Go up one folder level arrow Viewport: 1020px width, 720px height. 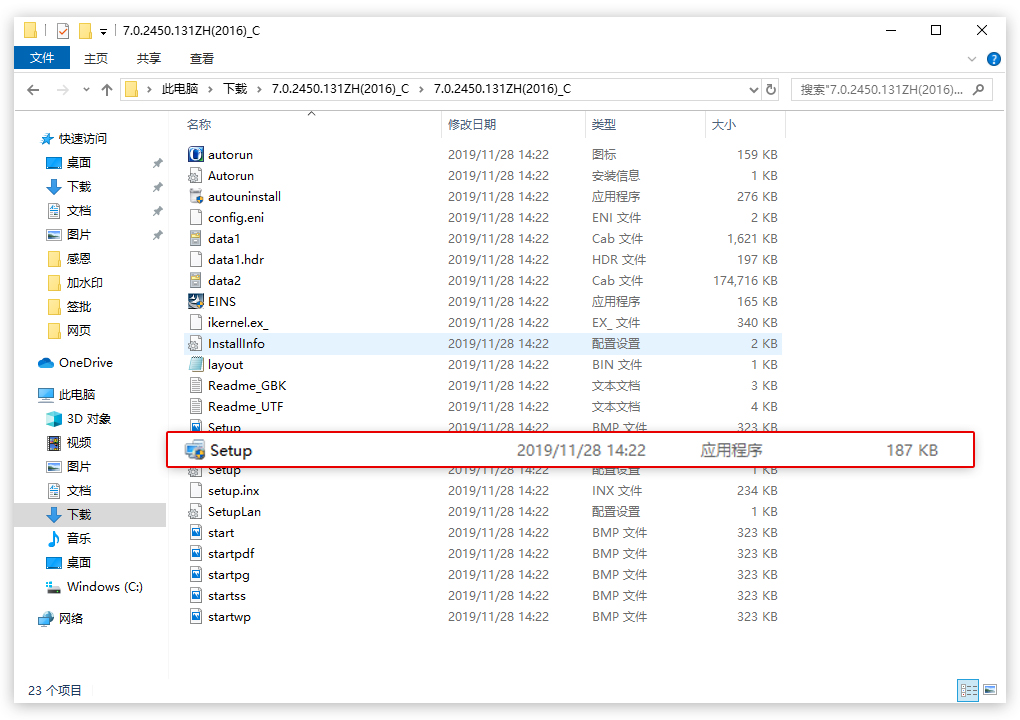[107, 90]
